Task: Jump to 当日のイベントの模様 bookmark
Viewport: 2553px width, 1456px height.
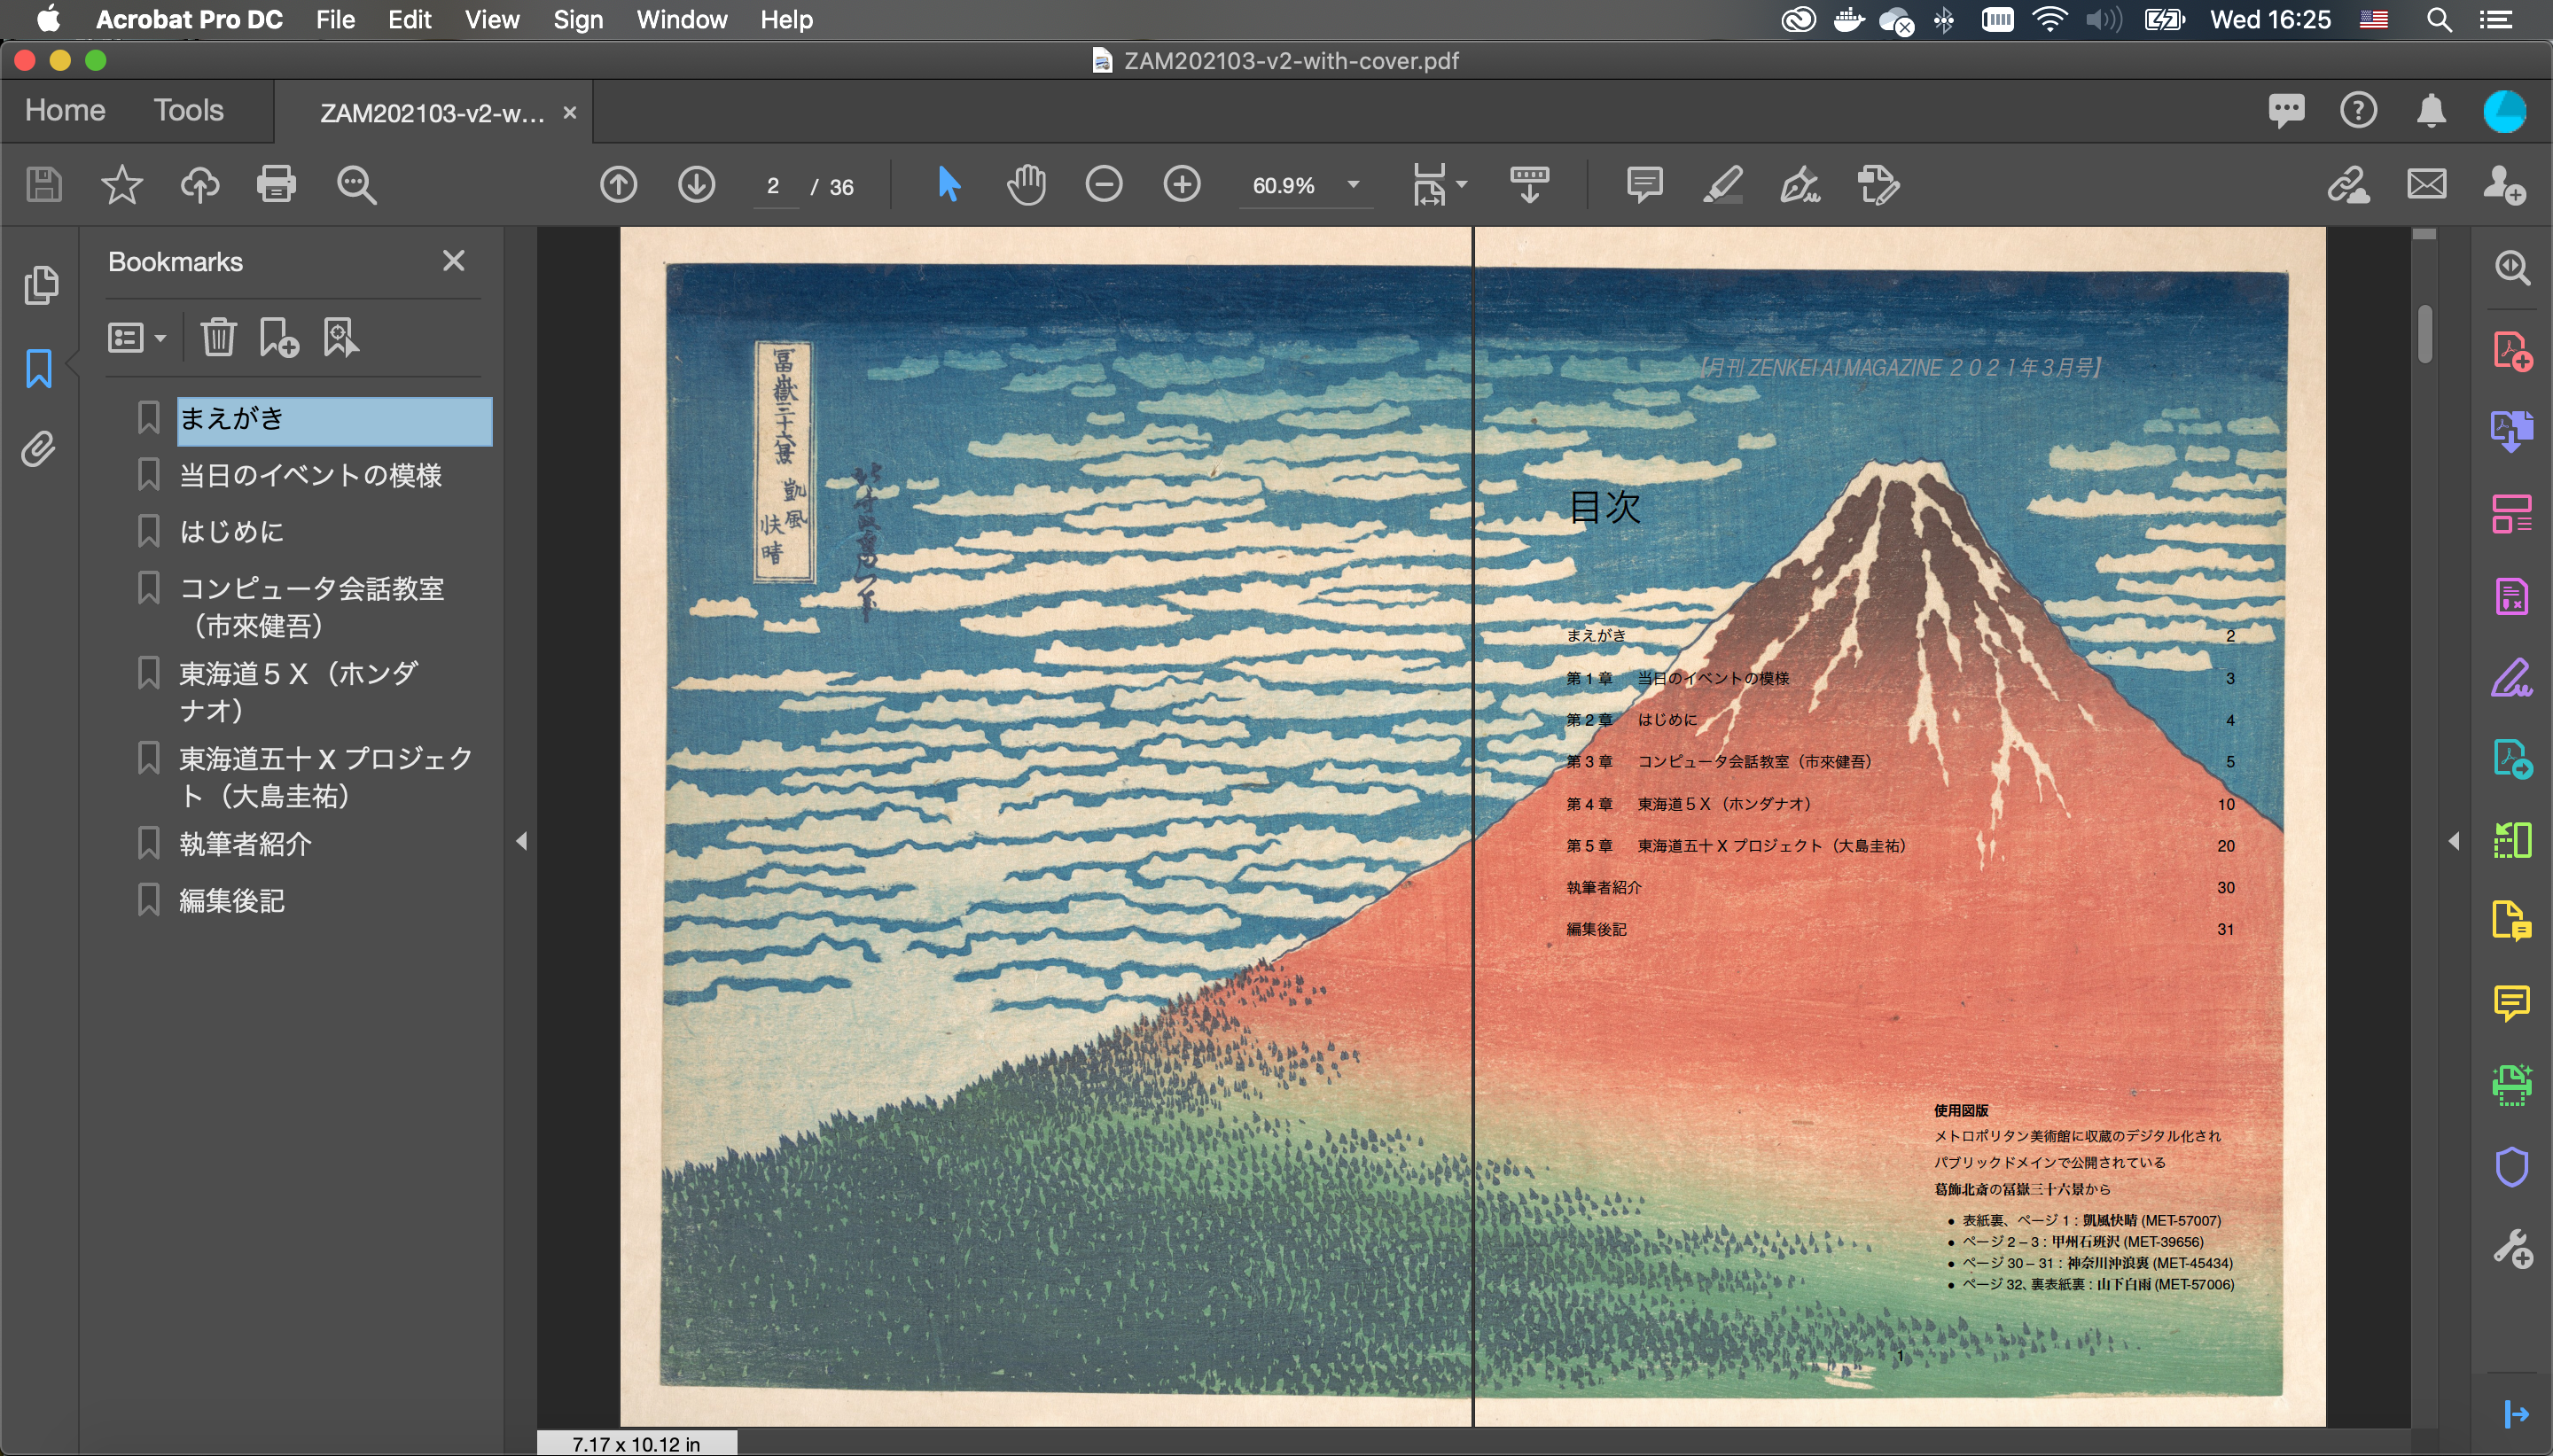Action: [310, 475]
